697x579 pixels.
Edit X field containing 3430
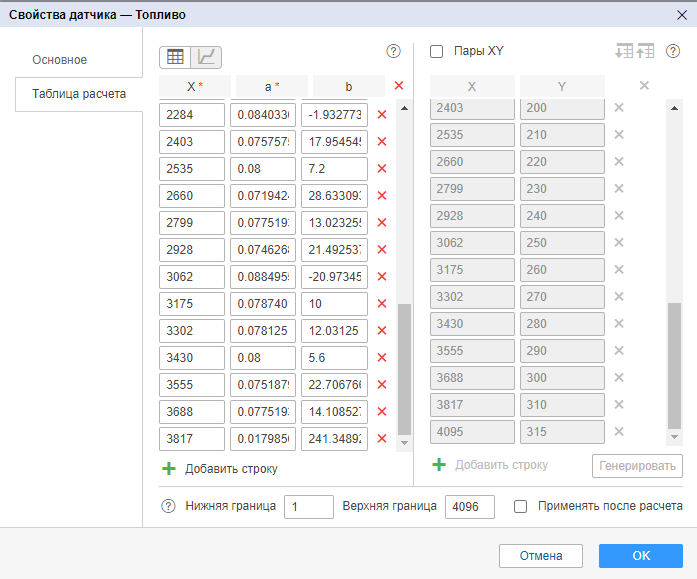[192, 358]
